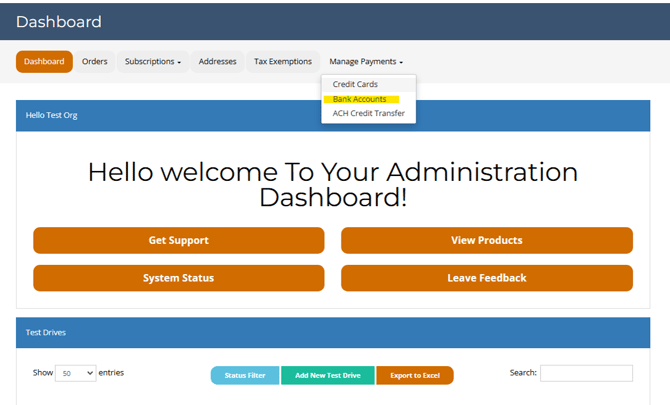
Task: Open the Show entries count dropdown
Action: tap(76, 373)
